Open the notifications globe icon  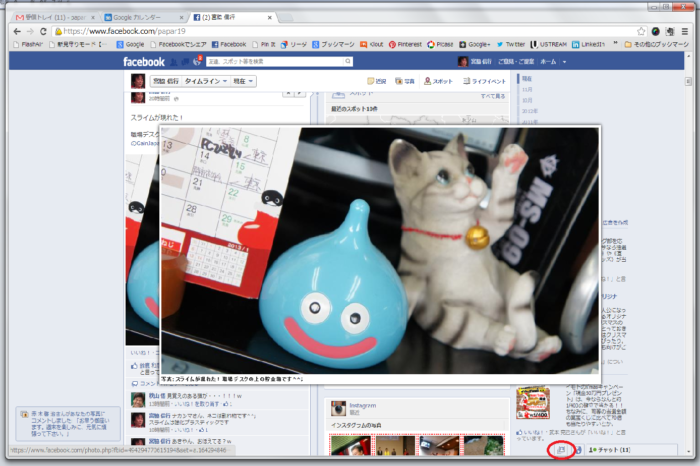click(x=196, y=62)
